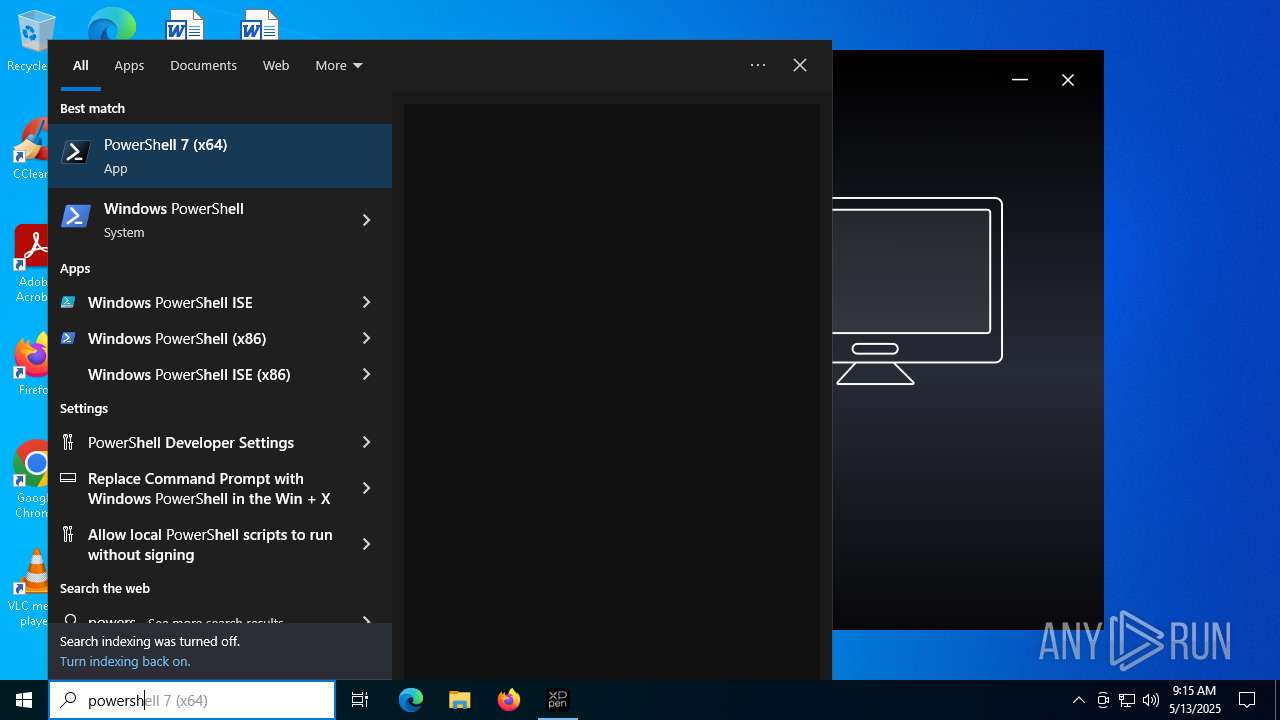Select the first Word document on the desktop
Image resolution: width=1280 pixels, height=720 pixels.
(x=184, y=25)
